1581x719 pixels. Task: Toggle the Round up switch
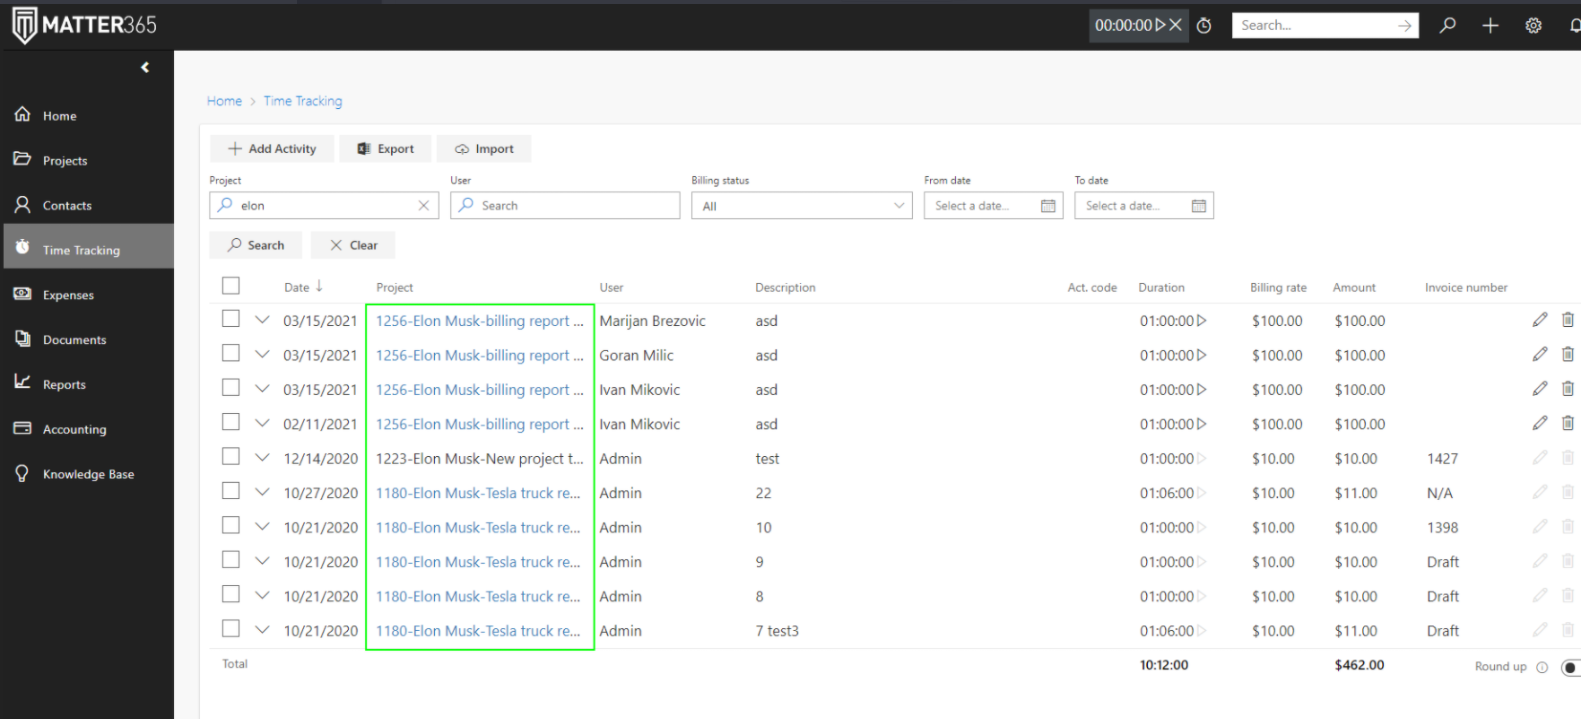click(1571, 667)
